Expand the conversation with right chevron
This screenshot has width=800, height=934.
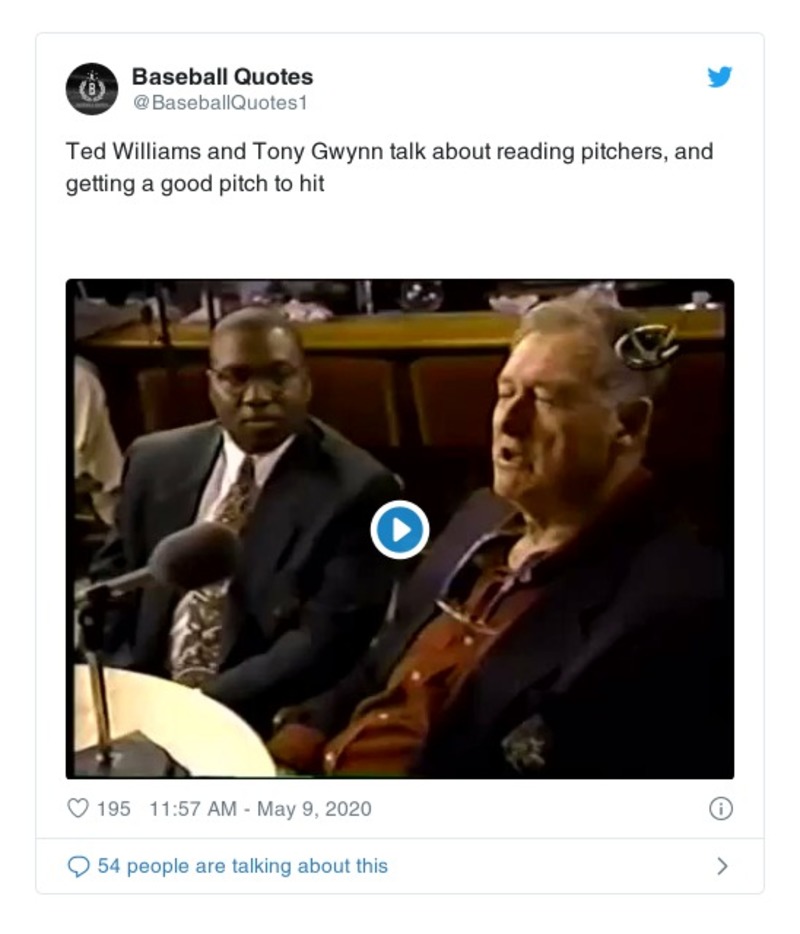tap(722, 866)
